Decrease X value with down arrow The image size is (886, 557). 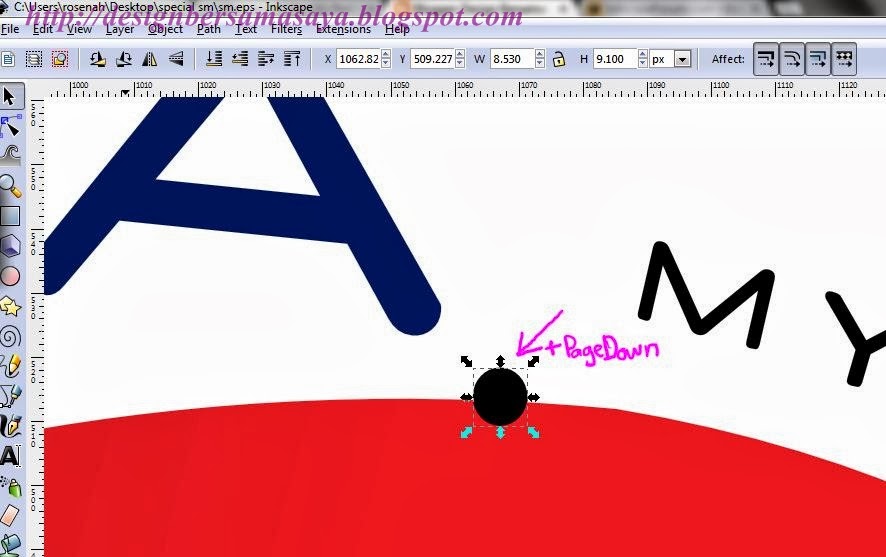click(x=386, y=63)
